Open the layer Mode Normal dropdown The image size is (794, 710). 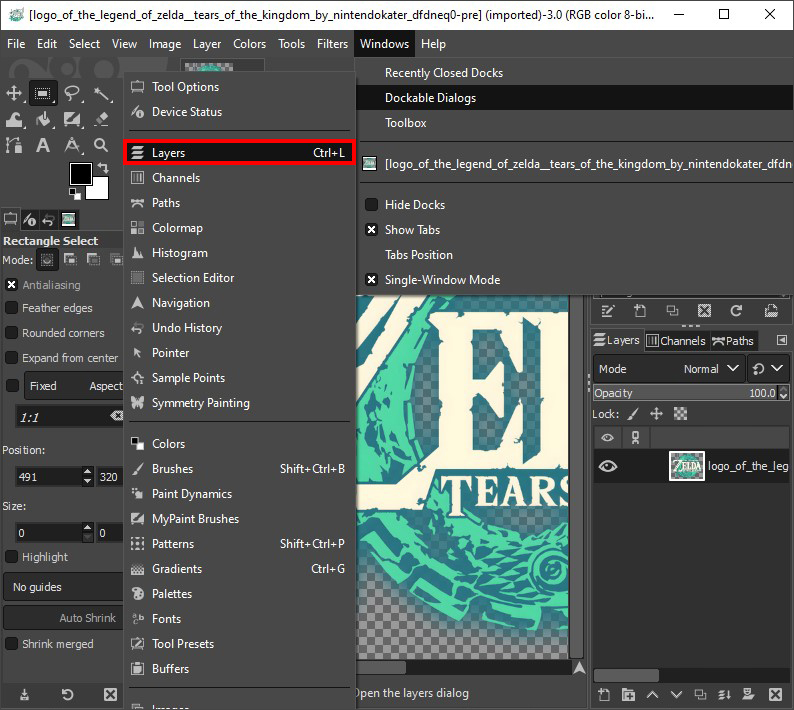[669, 369]
